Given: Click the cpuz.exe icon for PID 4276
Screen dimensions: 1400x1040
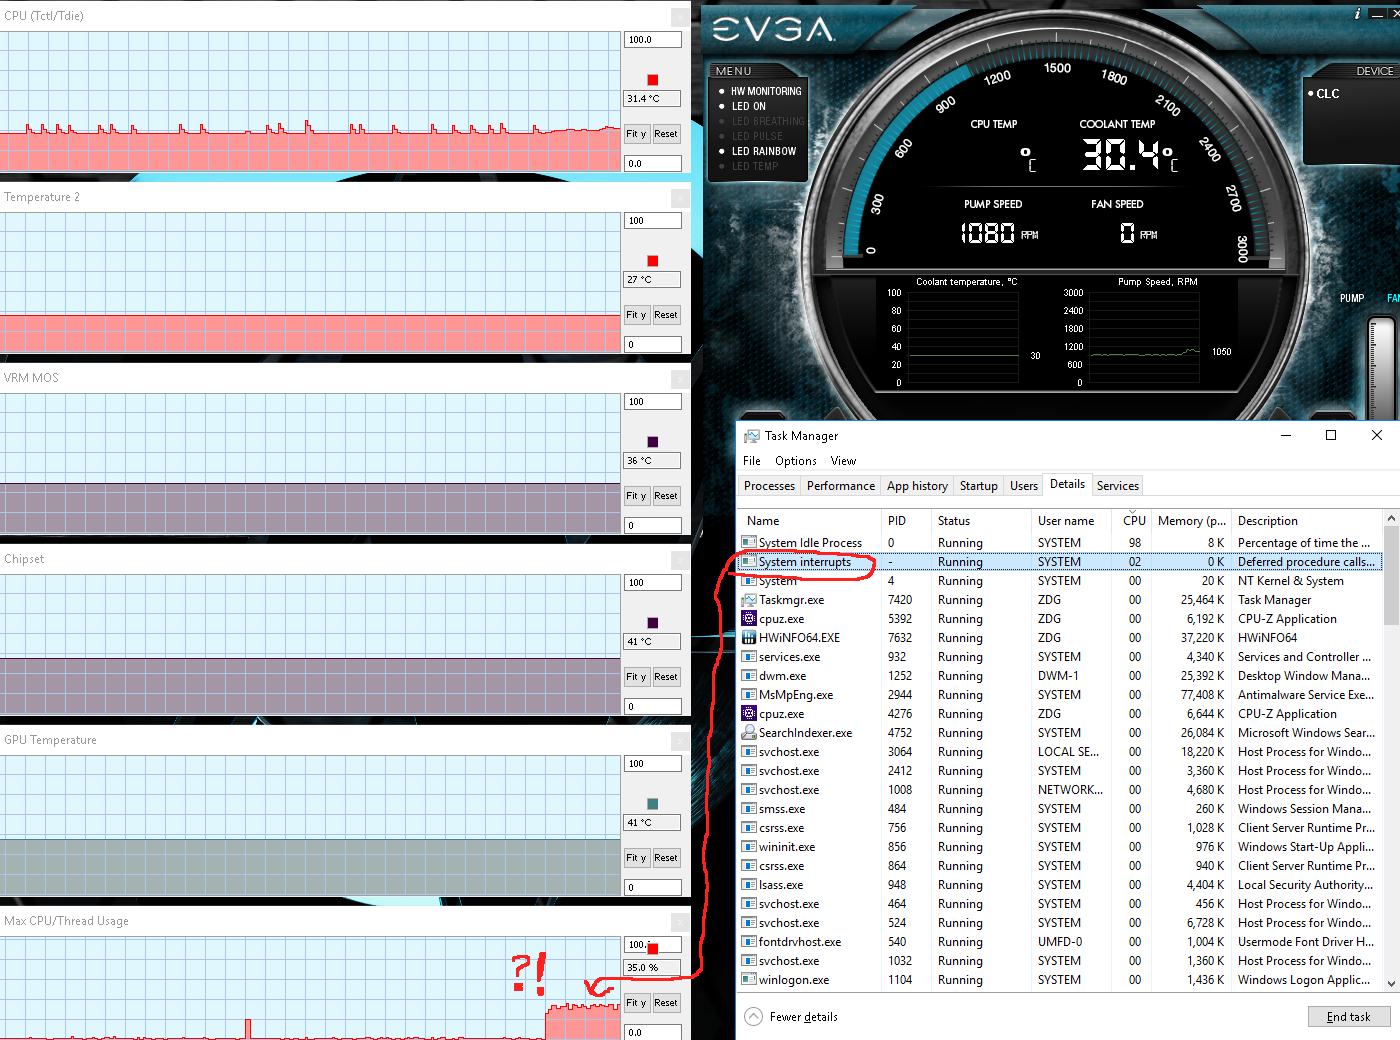Looking at the screenshot, I should coord(749,714).
